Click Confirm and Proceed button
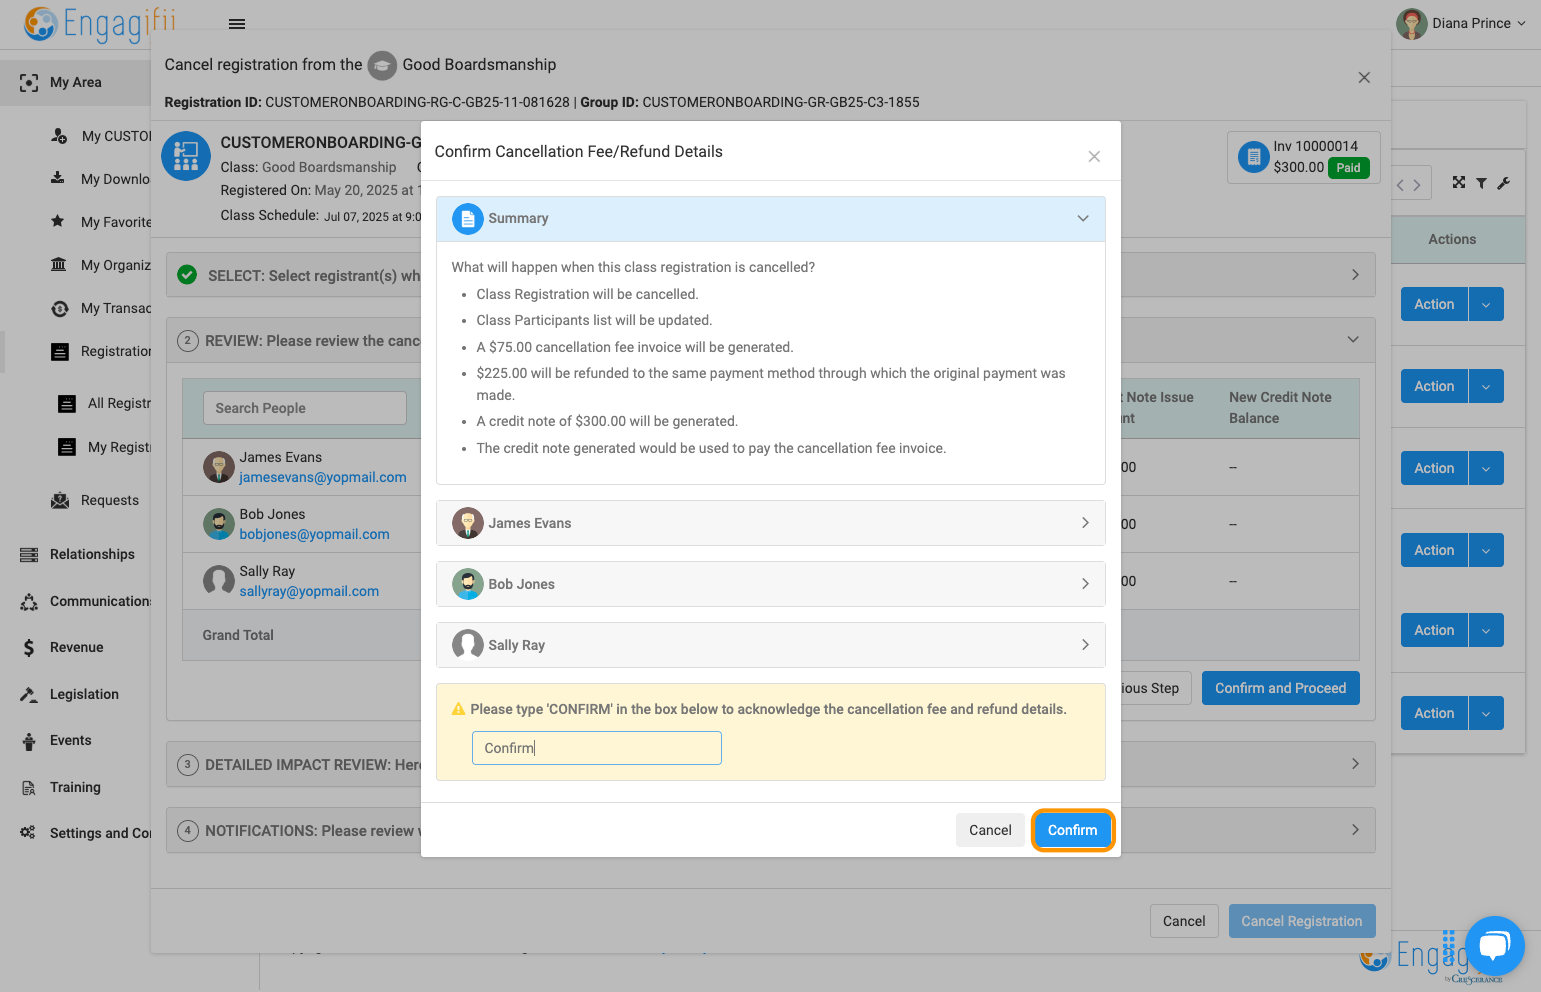Image resolution: width=1541 pixels, height=992 pixels. click(1281, 688)
